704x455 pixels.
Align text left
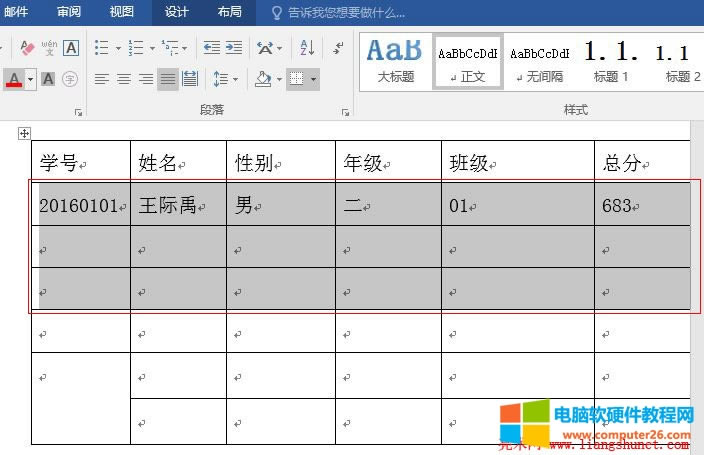101,80
